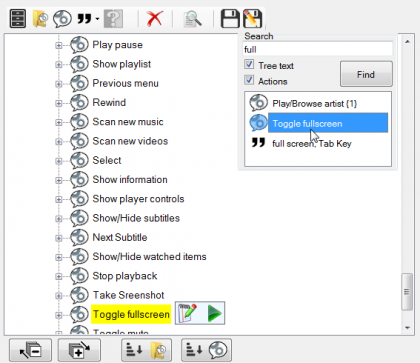Expand the Show information tree node
The image size is (420, 363).
[59, 180]
